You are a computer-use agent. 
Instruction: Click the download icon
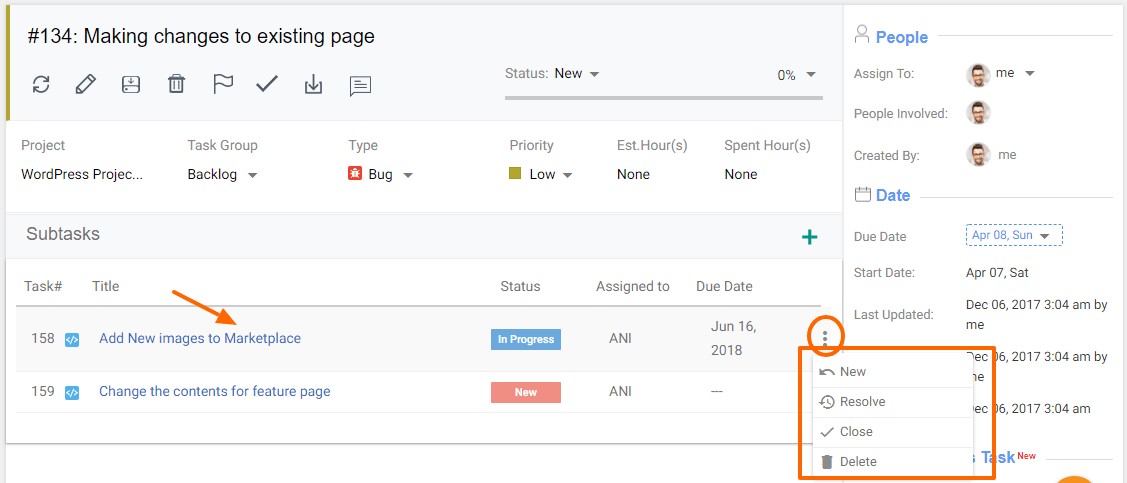coord(313,85)
